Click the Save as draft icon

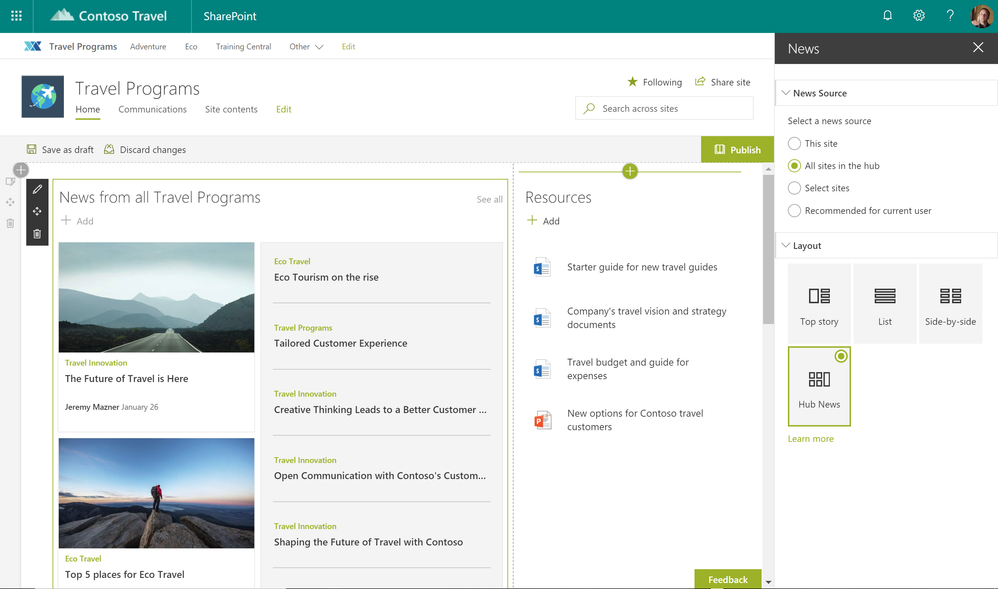[31, 149]
